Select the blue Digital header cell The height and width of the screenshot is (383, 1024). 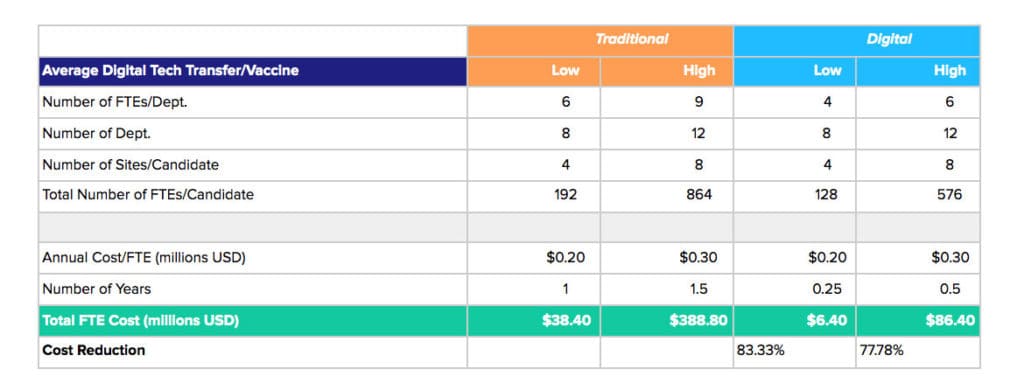(857, 41)
